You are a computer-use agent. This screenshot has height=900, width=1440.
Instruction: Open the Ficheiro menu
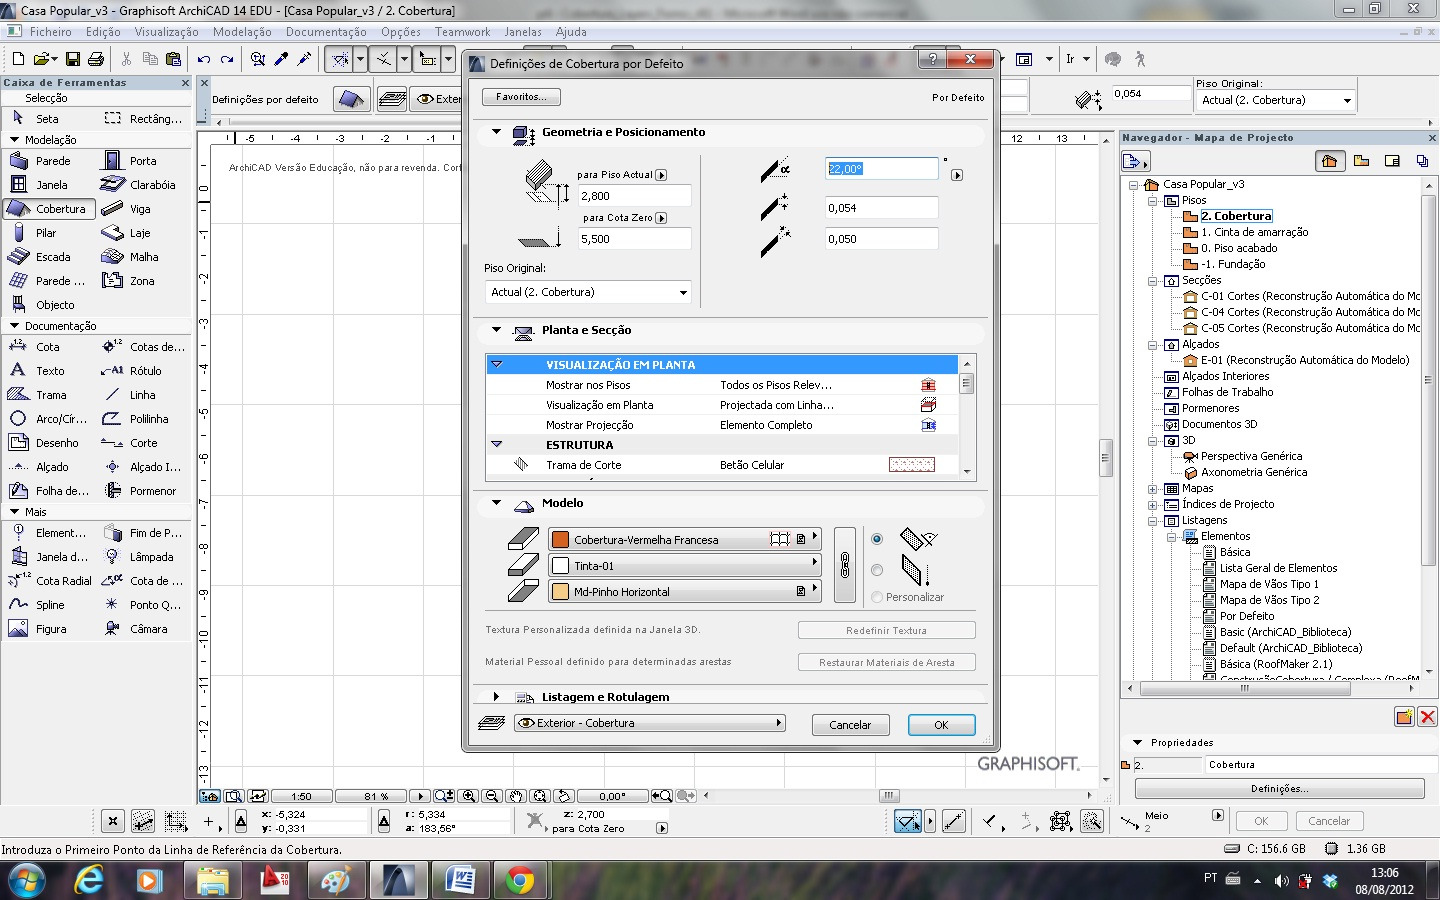point(50,32)
